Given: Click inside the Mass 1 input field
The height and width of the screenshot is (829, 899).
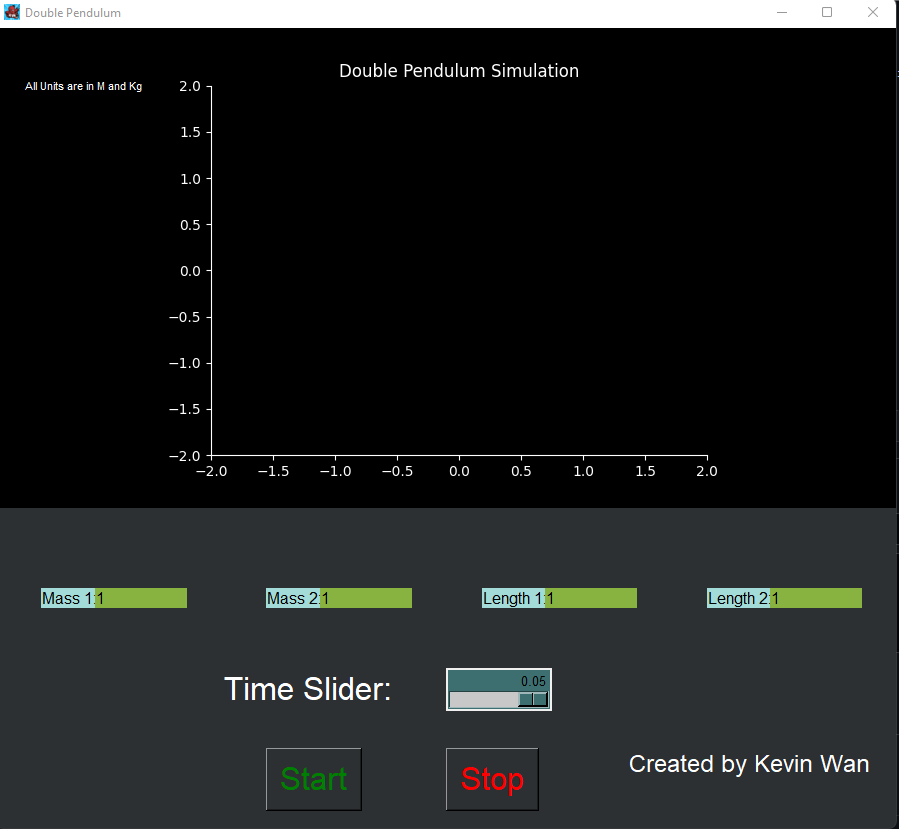Looking at the screenshot, I should coord(140,597).
